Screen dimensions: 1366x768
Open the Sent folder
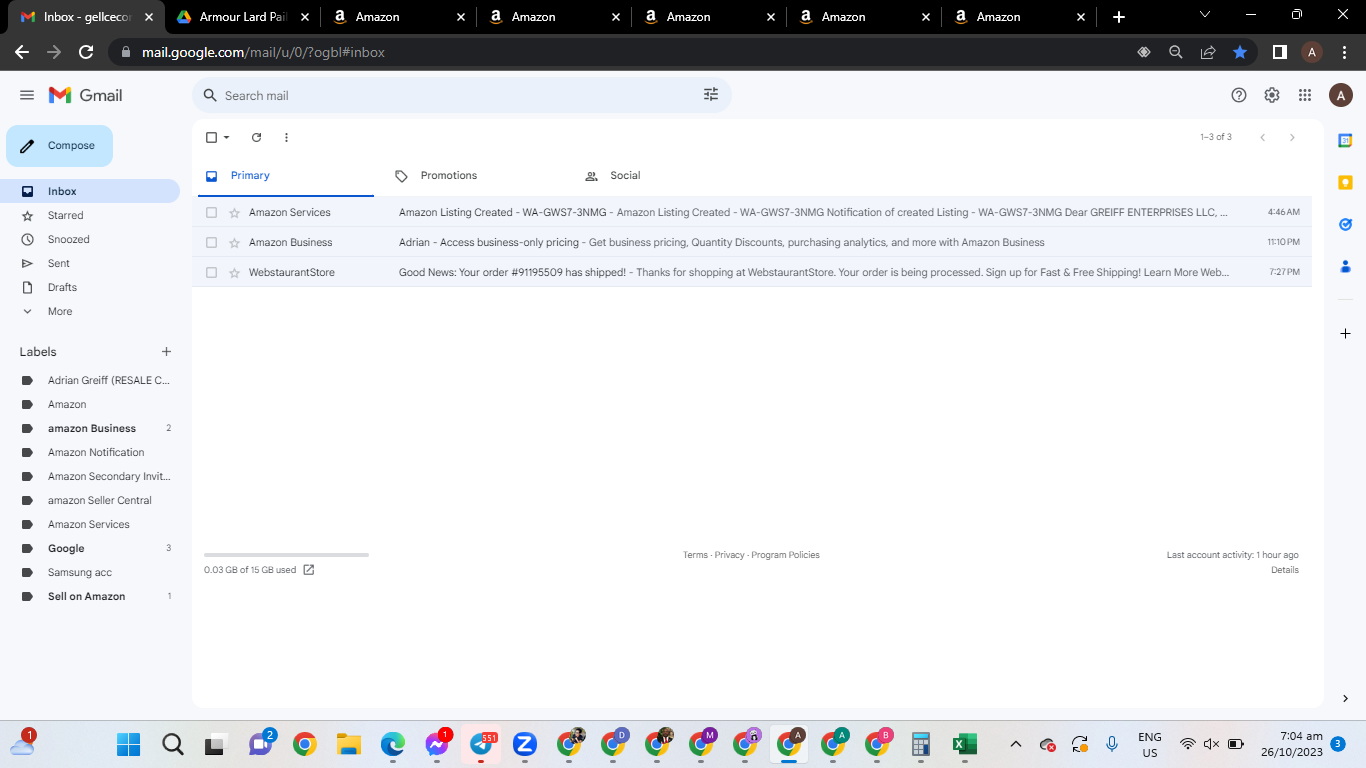tap(90, 263)
